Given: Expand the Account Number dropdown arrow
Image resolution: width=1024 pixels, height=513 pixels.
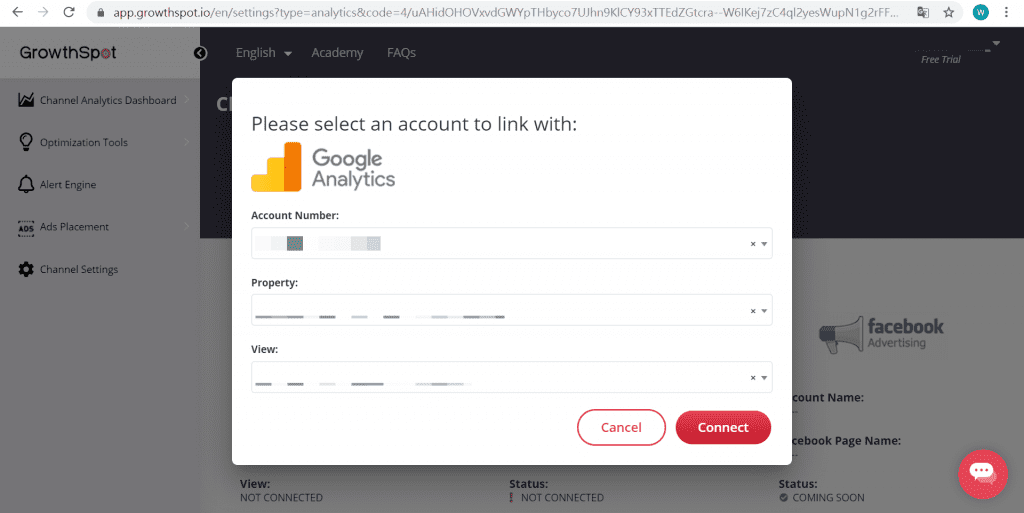Looking at the screenshot, I should 764,244.
